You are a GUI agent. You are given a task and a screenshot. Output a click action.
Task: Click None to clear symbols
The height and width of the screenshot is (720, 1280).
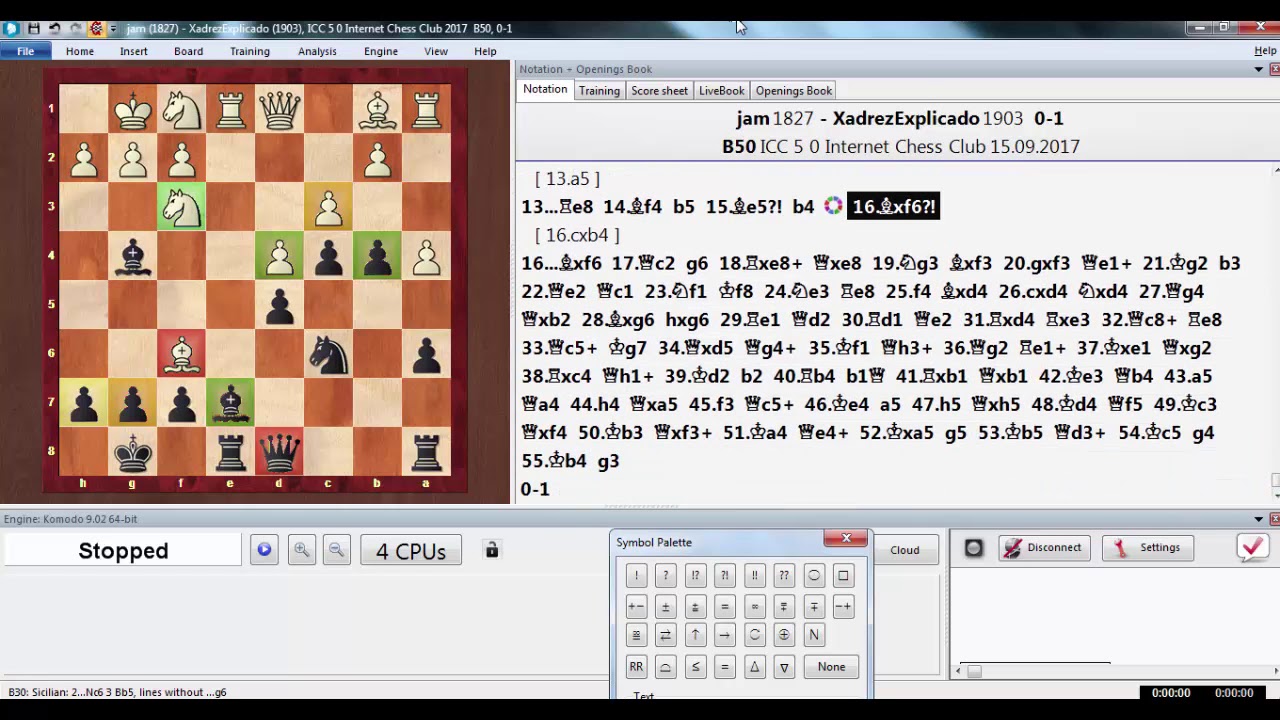click(831, 667)
